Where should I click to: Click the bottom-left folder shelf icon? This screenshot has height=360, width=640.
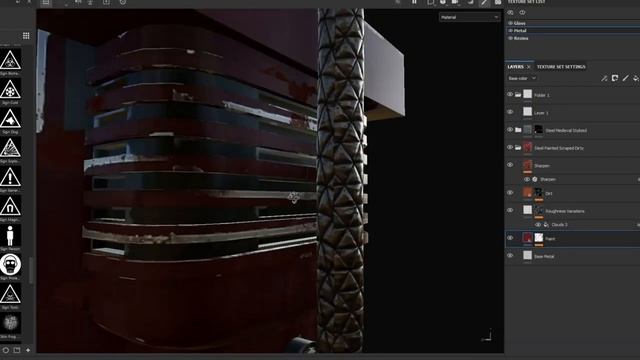[x=17, y=350]
